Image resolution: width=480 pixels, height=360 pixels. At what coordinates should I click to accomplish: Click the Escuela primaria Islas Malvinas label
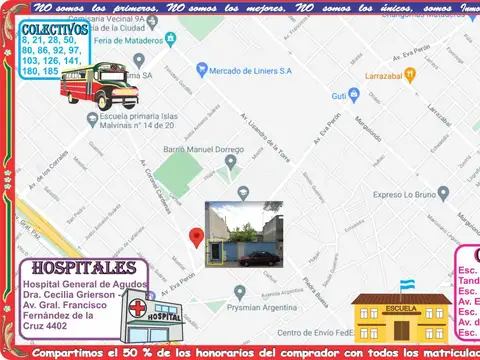(139, 121)
